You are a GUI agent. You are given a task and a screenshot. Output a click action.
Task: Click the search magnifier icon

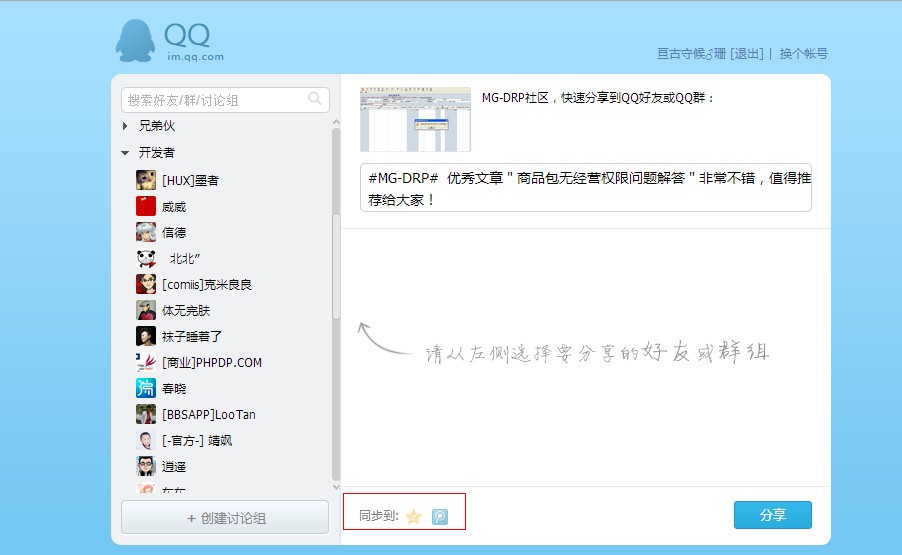tap(315, 98)
